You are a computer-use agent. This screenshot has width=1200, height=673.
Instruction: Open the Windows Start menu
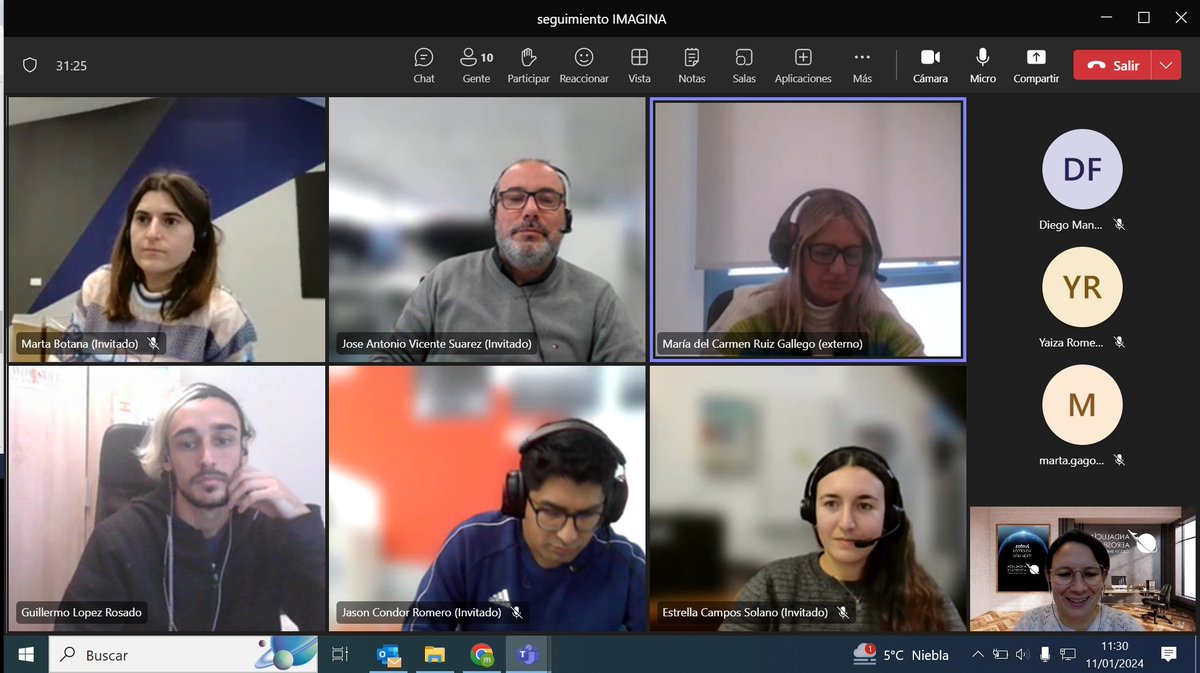point(24,655)
